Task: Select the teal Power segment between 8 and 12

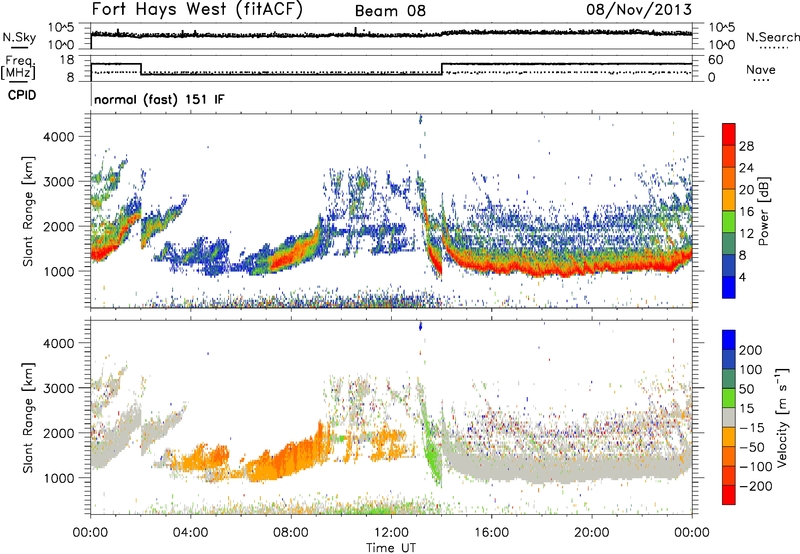Action: pos(729,244)
